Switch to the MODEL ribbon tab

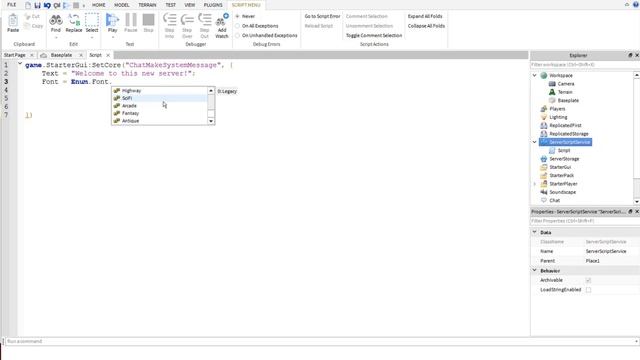coord(121,5)
